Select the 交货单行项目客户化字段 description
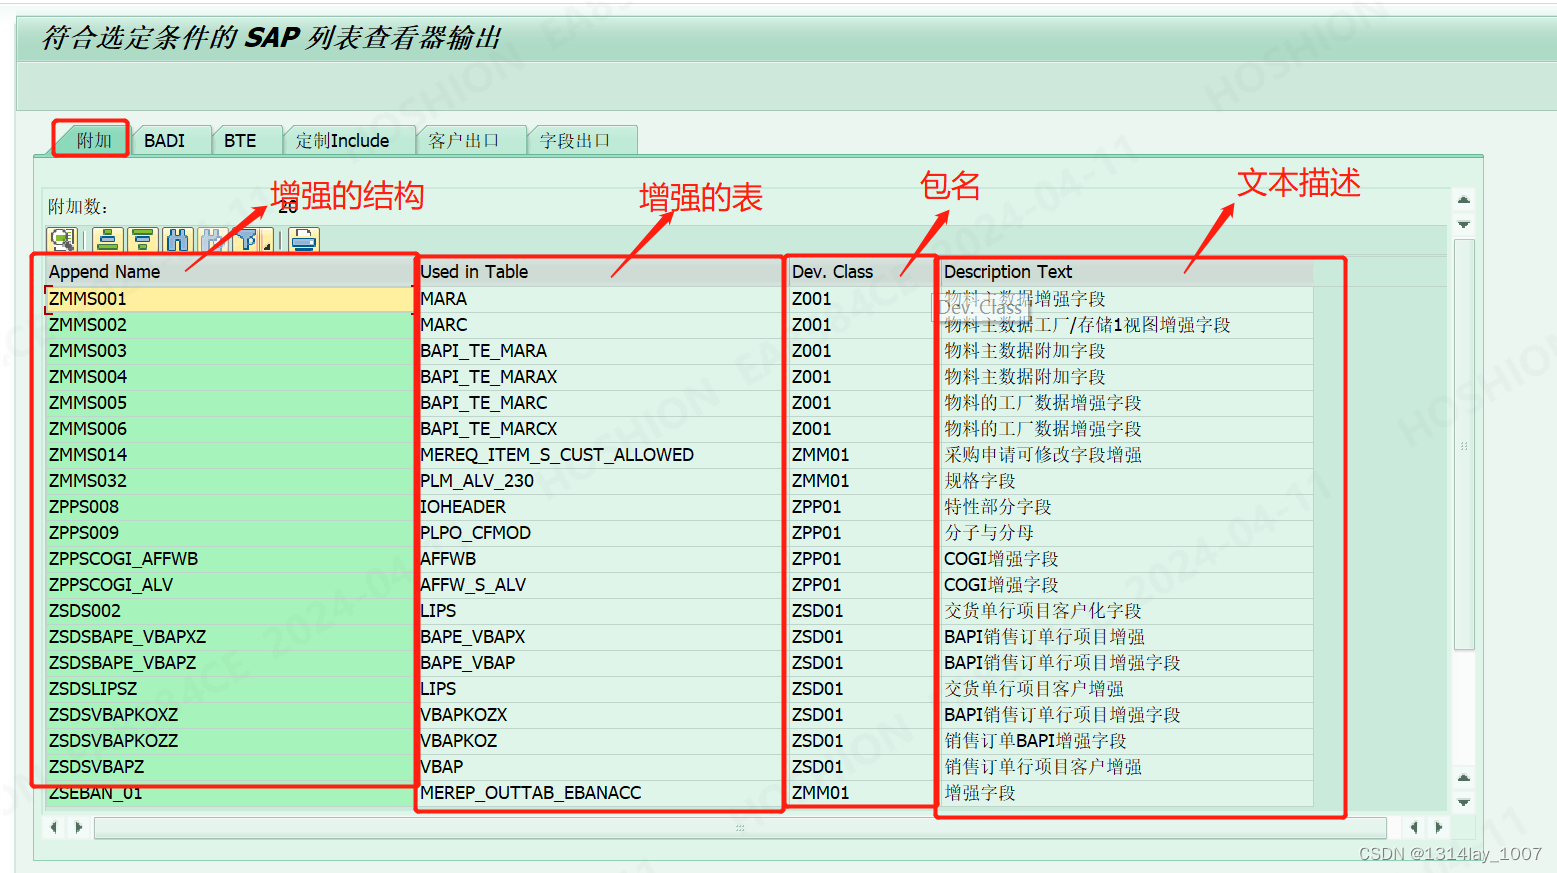Screen dimensions: 1557x873 [x=1127, y=611]
